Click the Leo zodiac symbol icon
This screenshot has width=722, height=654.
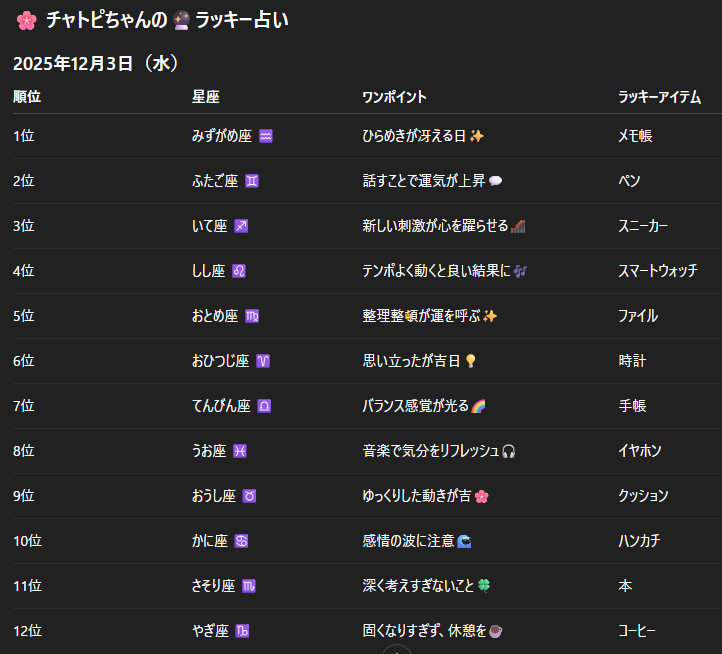coord(239,271)
